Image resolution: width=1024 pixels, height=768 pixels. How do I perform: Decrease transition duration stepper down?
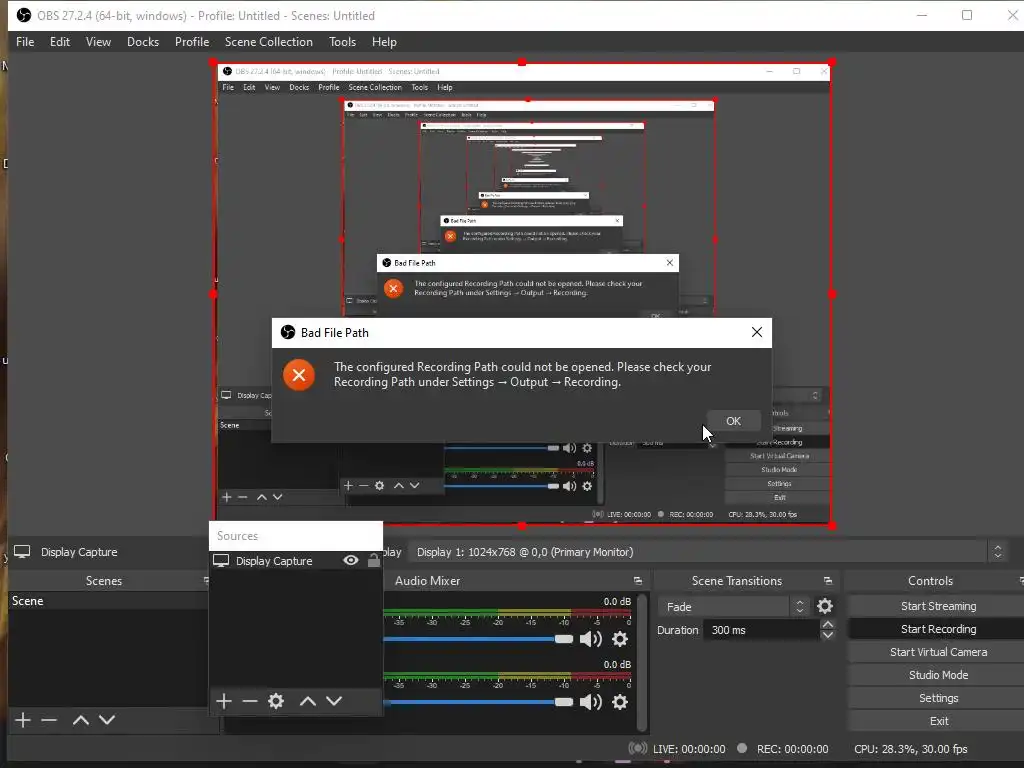click(x=827, y=635)
